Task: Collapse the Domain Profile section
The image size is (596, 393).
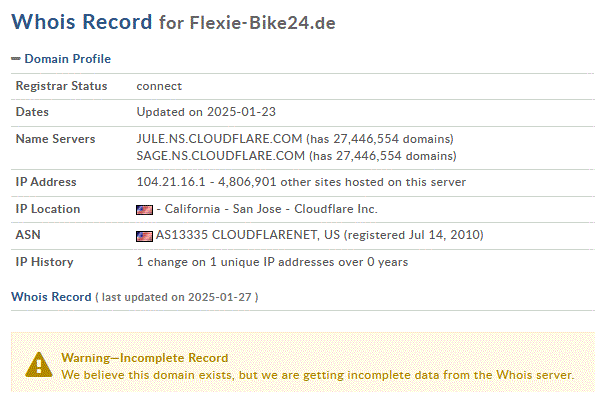Action: [67, 59]
